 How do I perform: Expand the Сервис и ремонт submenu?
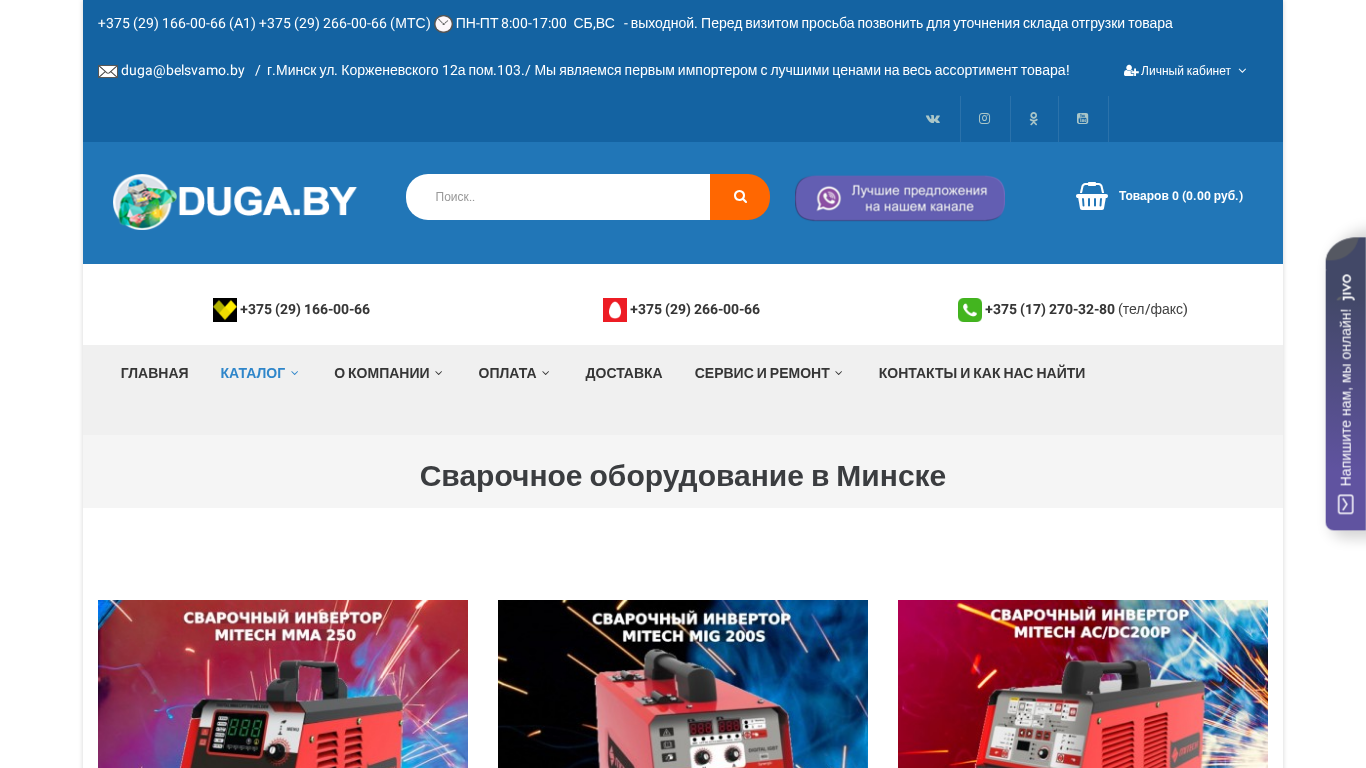point(769,373)
